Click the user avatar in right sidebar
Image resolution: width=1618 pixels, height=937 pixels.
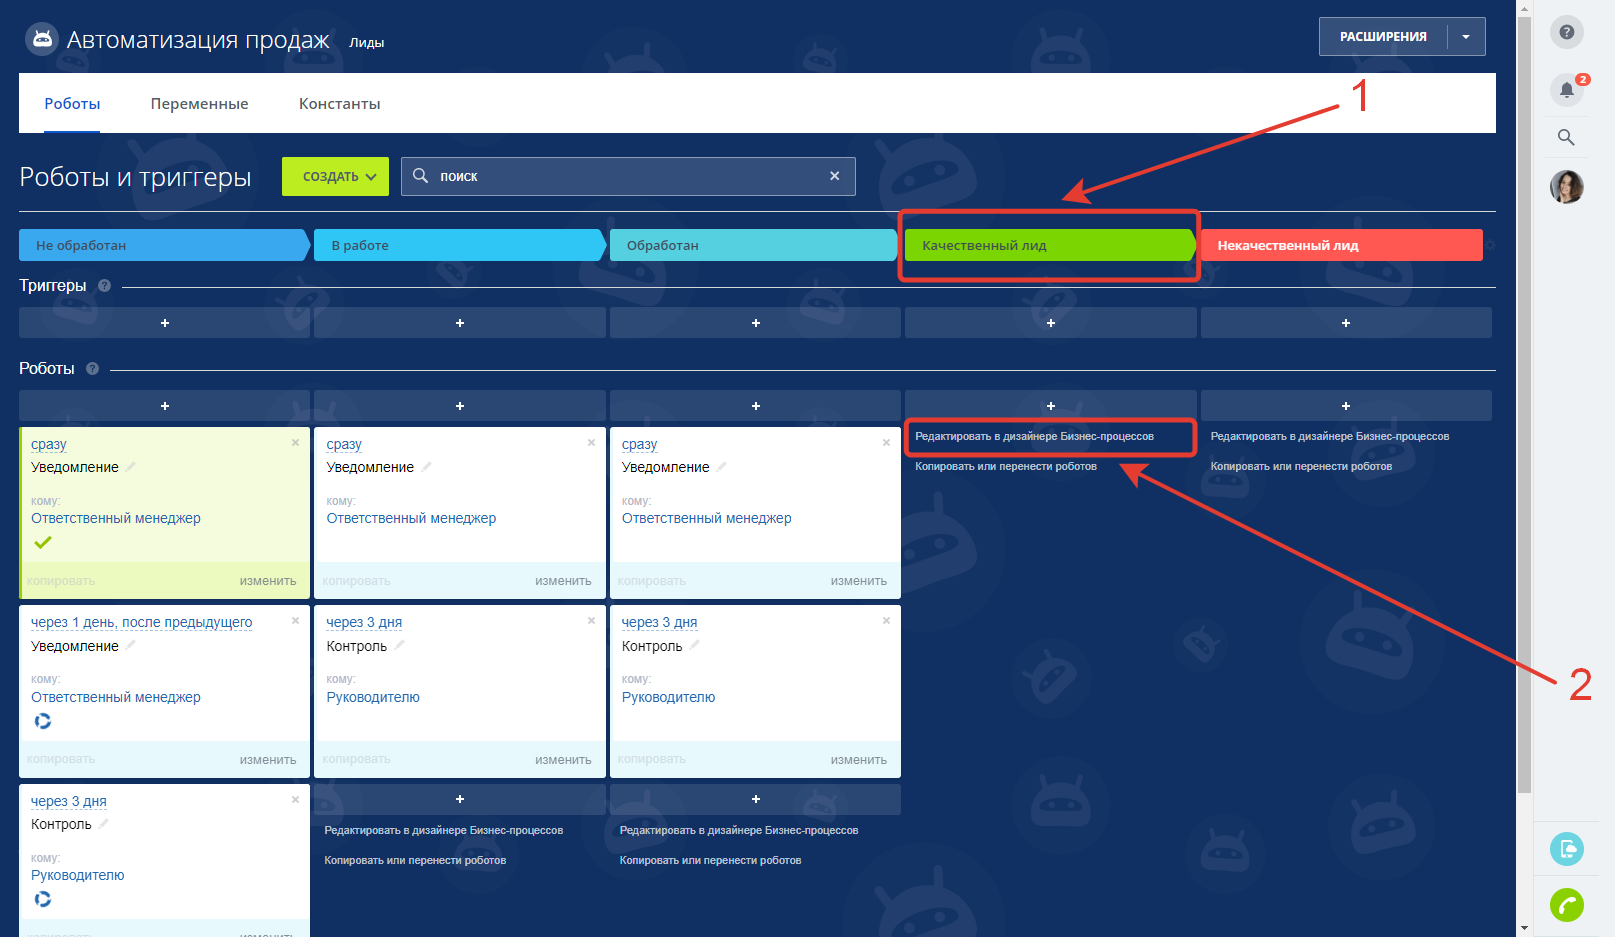[x=1566, y=187]
